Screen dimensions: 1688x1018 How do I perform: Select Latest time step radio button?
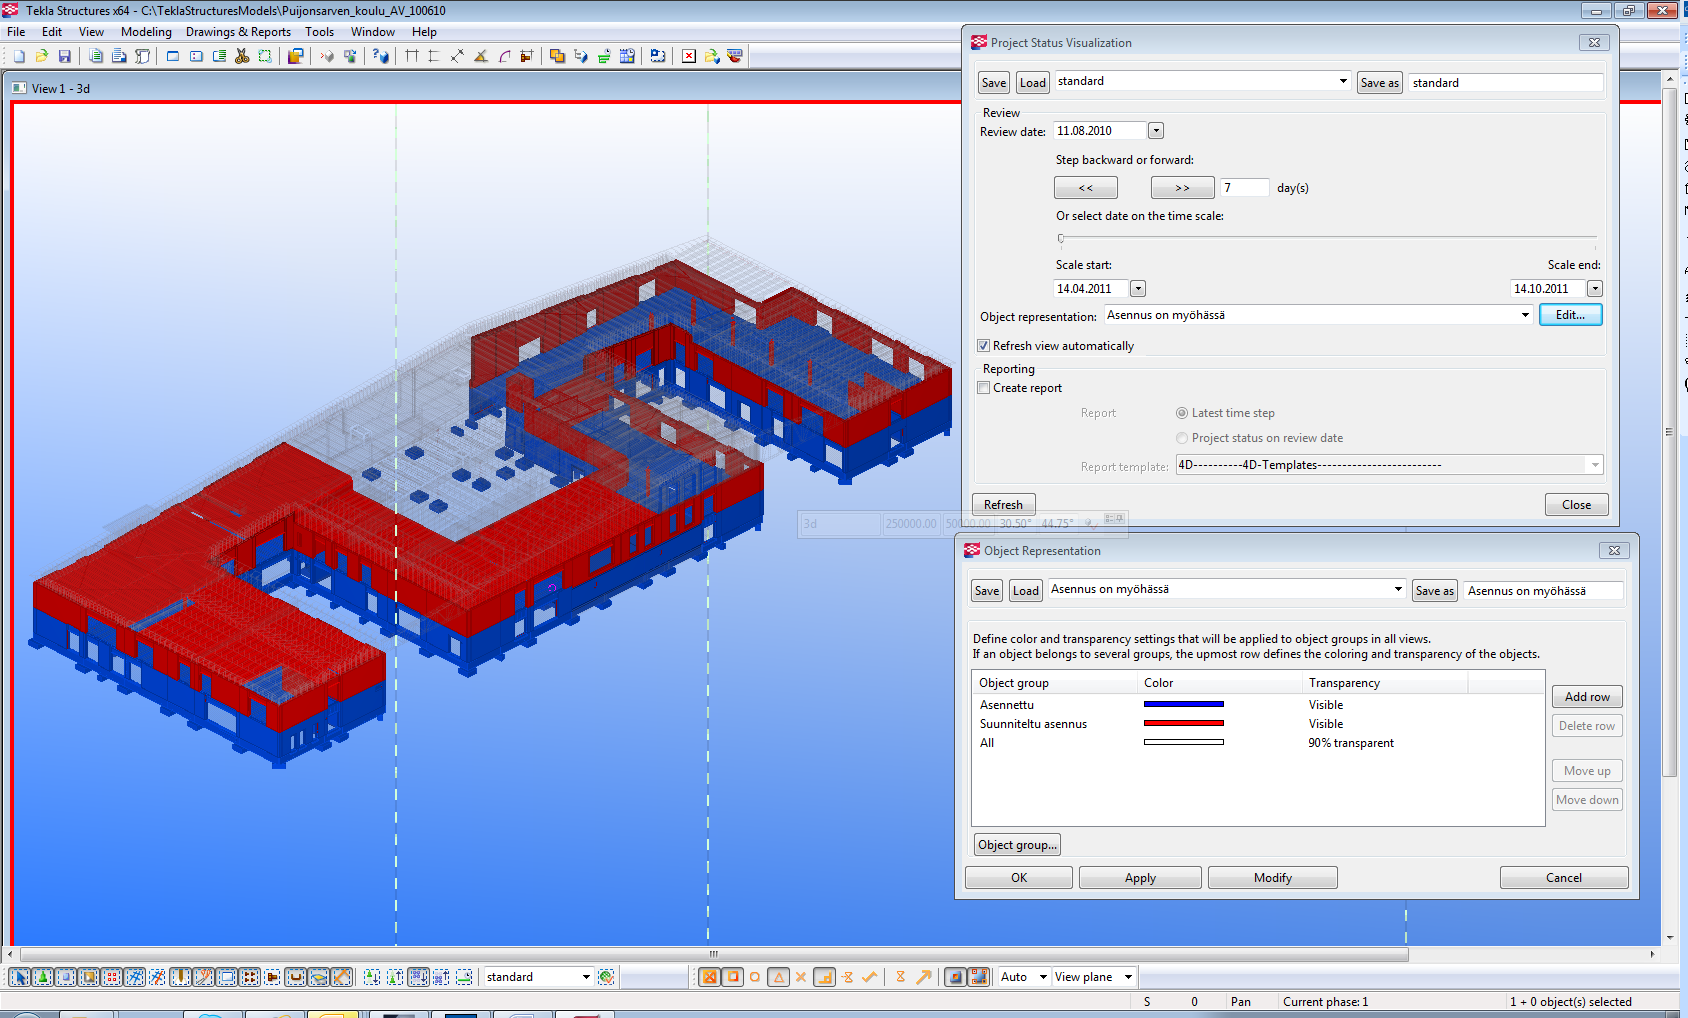pos(1182,413)
